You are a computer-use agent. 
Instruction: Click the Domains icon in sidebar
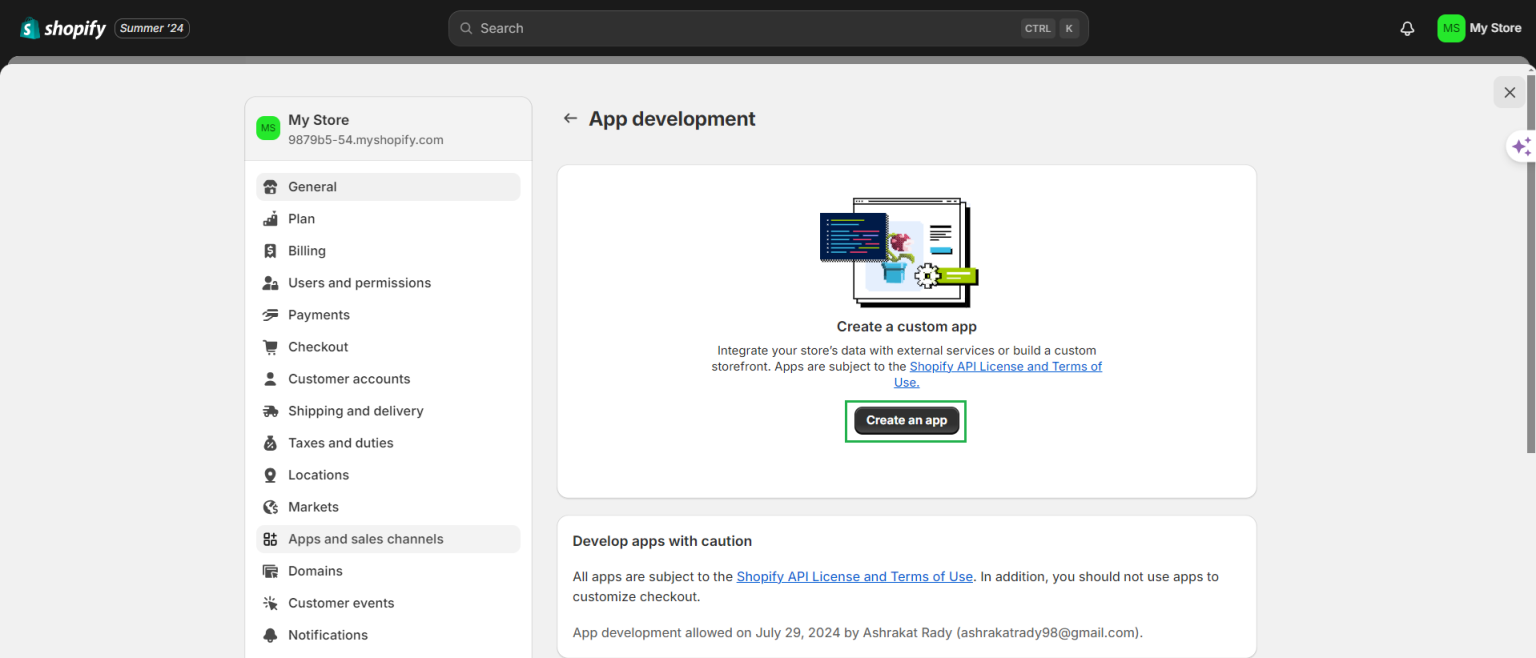click(x=270, y=571)
